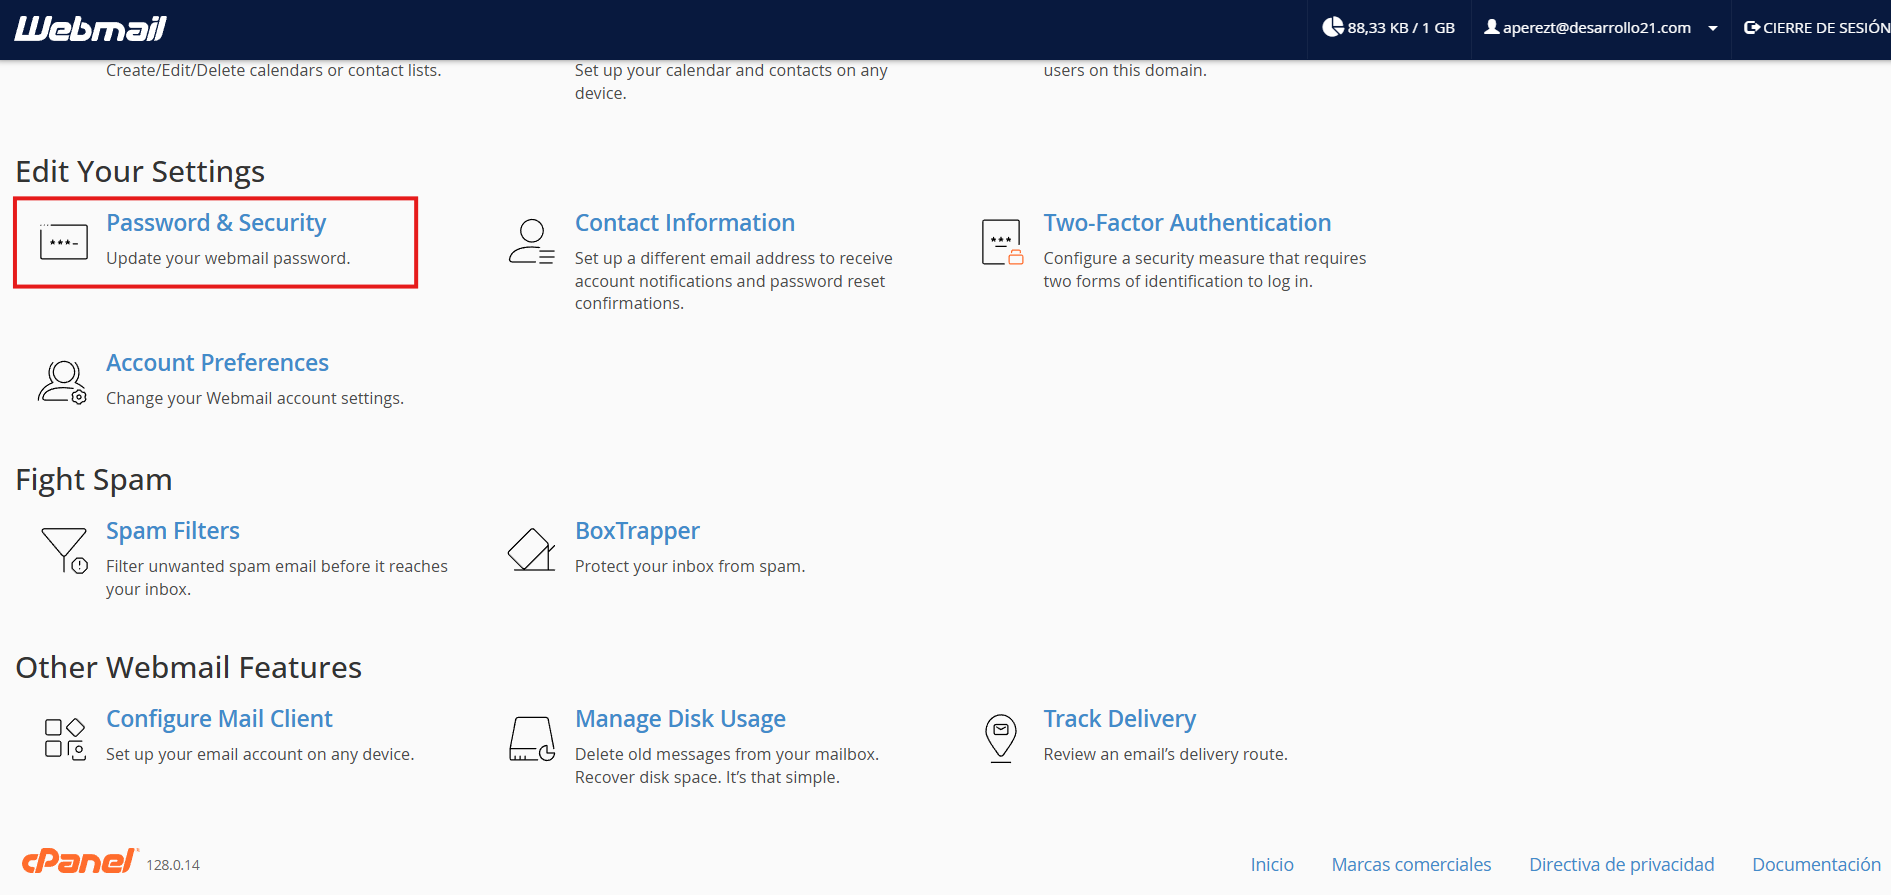The height and width of the screenshot is (895, 1891).
Task: Open the Password & Security link
Action: point(216,223)
